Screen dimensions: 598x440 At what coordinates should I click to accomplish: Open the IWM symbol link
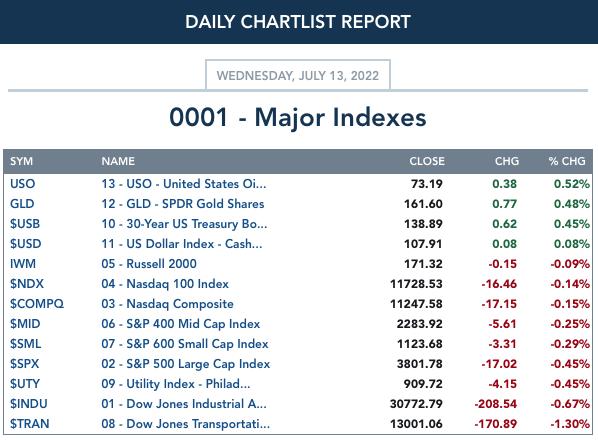pyautogui.click(x=23, y=264)
